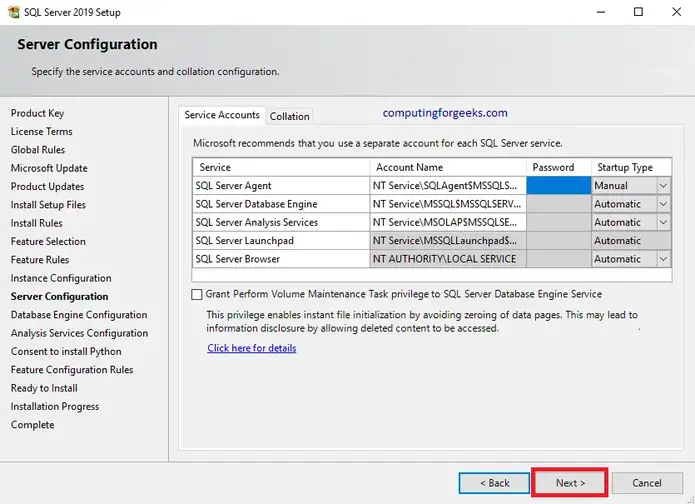Click the Startup Type column header
This screenshot has width=695, height=504.
coord(630,167)
